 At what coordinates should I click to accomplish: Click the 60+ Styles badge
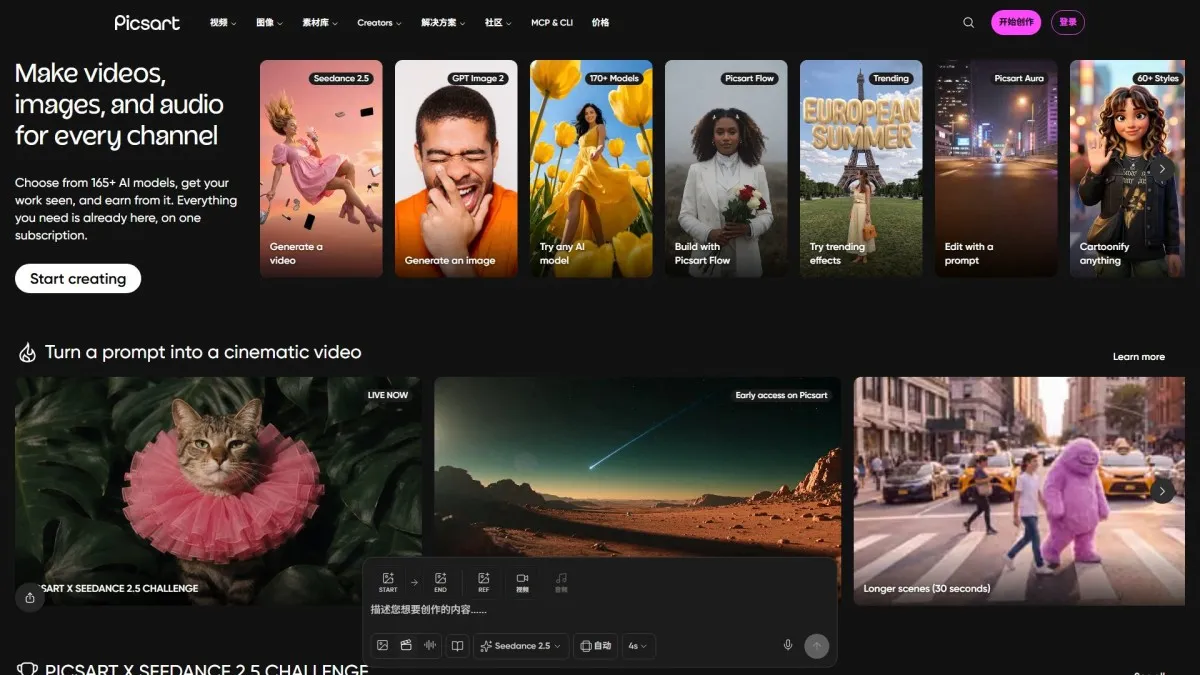click(x=1157, y=78)
